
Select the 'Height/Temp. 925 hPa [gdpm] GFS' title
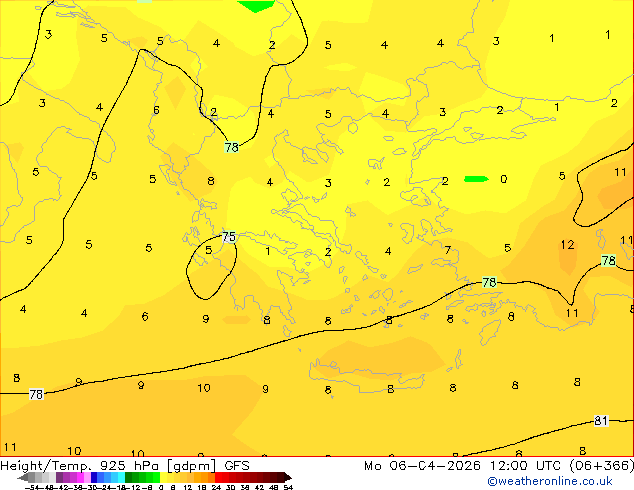tap(125, 466)
